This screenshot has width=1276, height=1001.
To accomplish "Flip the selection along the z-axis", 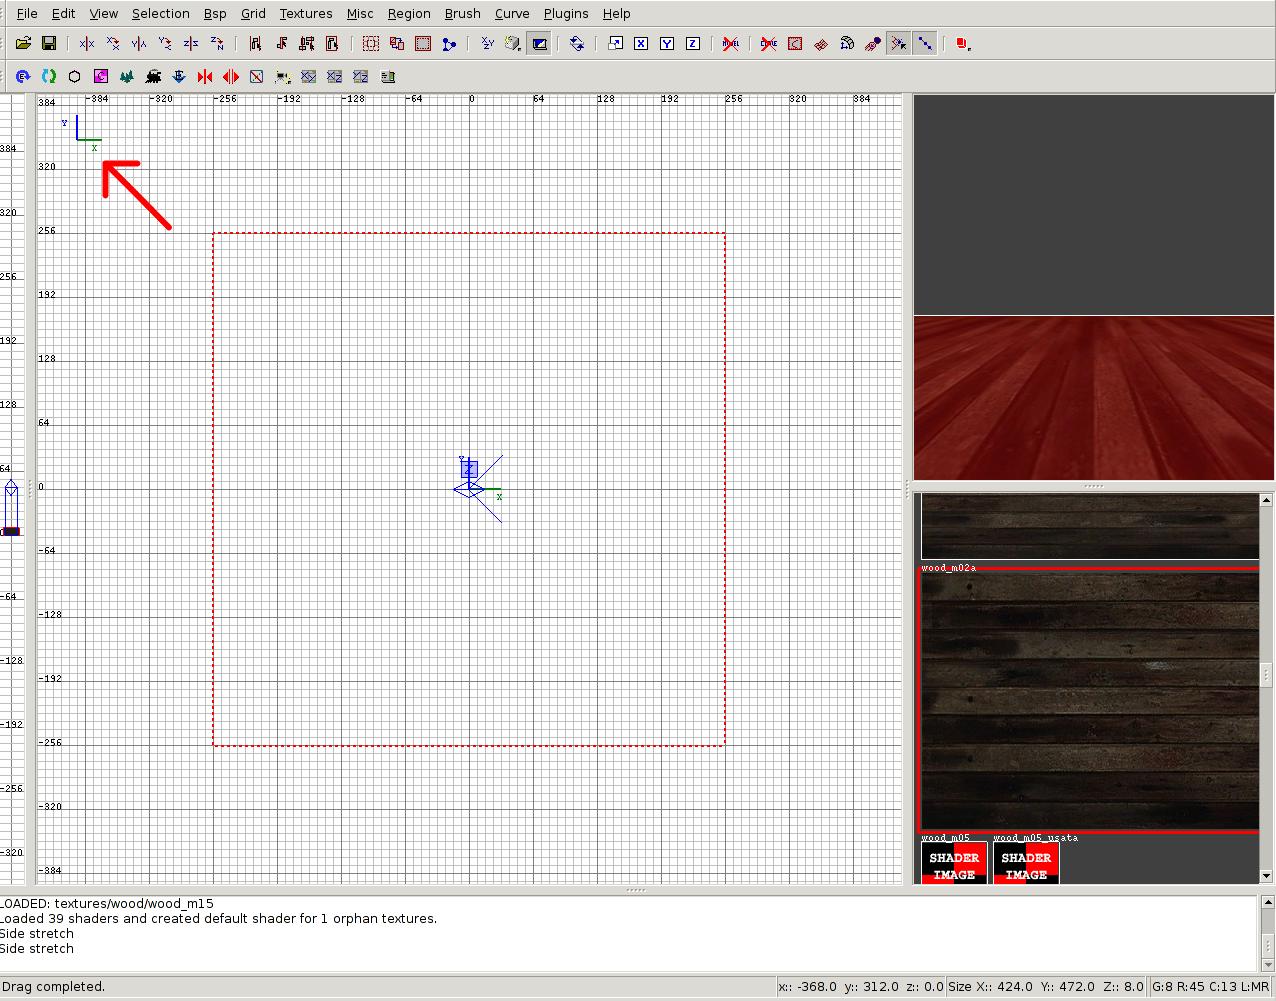I will point(191,44).
